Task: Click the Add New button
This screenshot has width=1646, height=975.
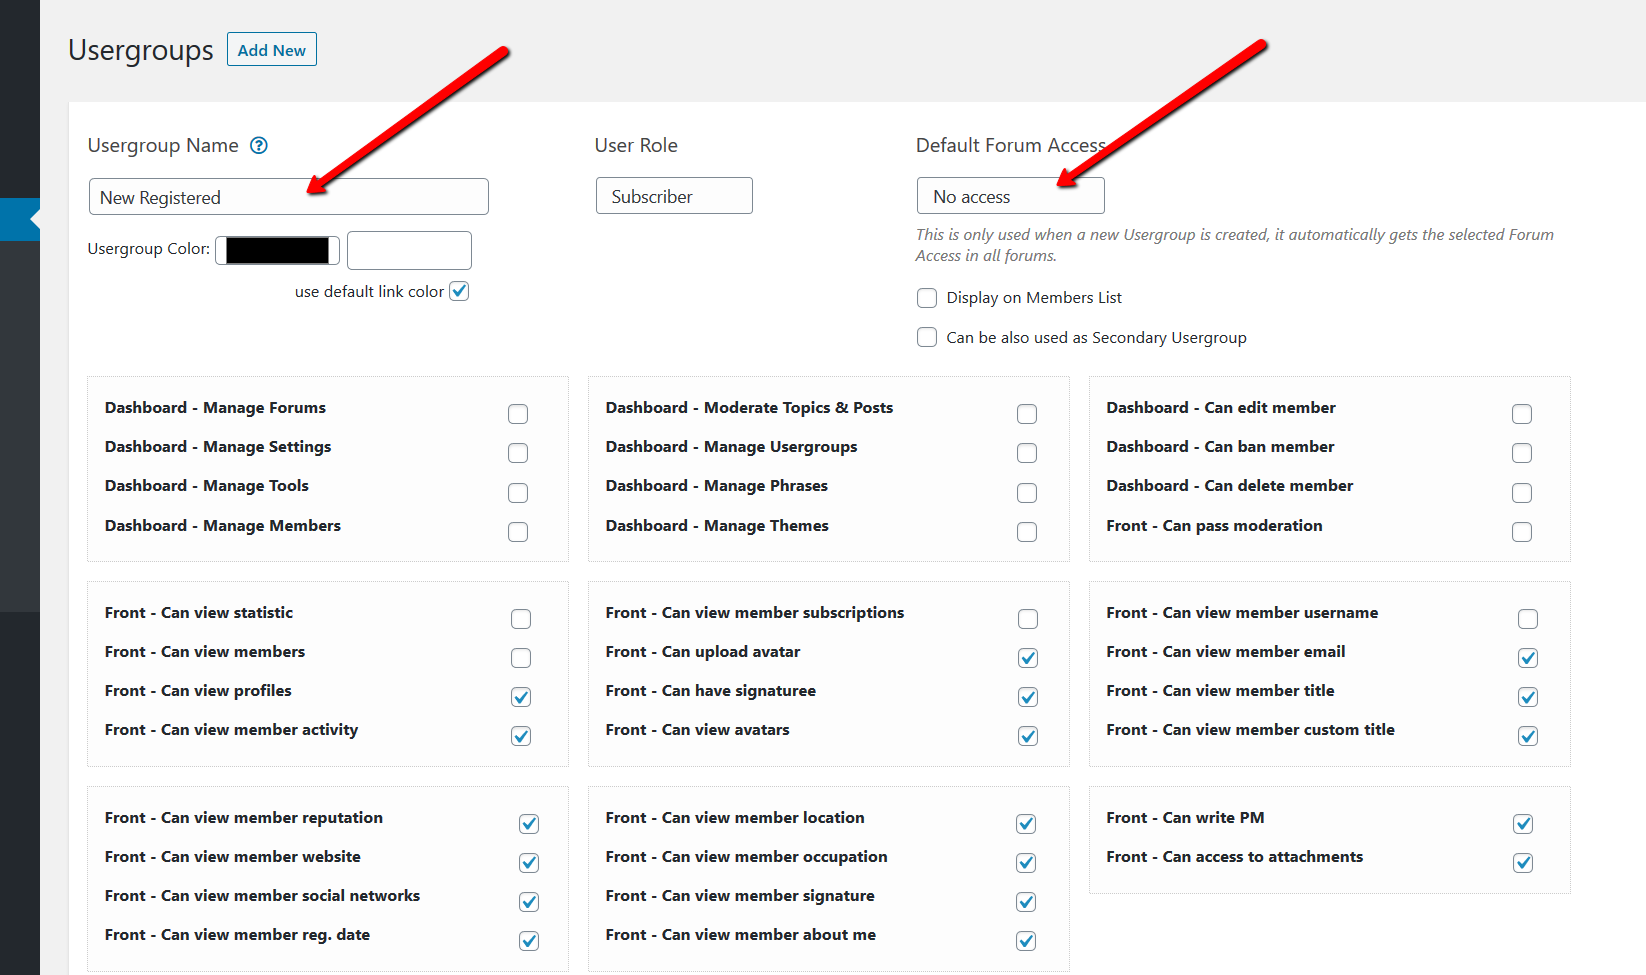Action: click(272, 50)
